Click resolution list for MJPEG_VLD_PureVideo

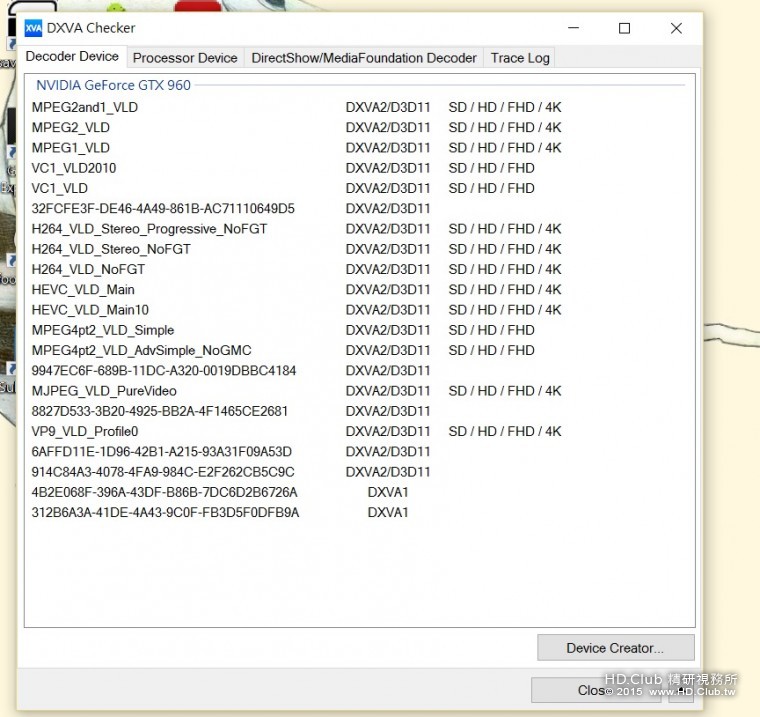coord(505,391)
